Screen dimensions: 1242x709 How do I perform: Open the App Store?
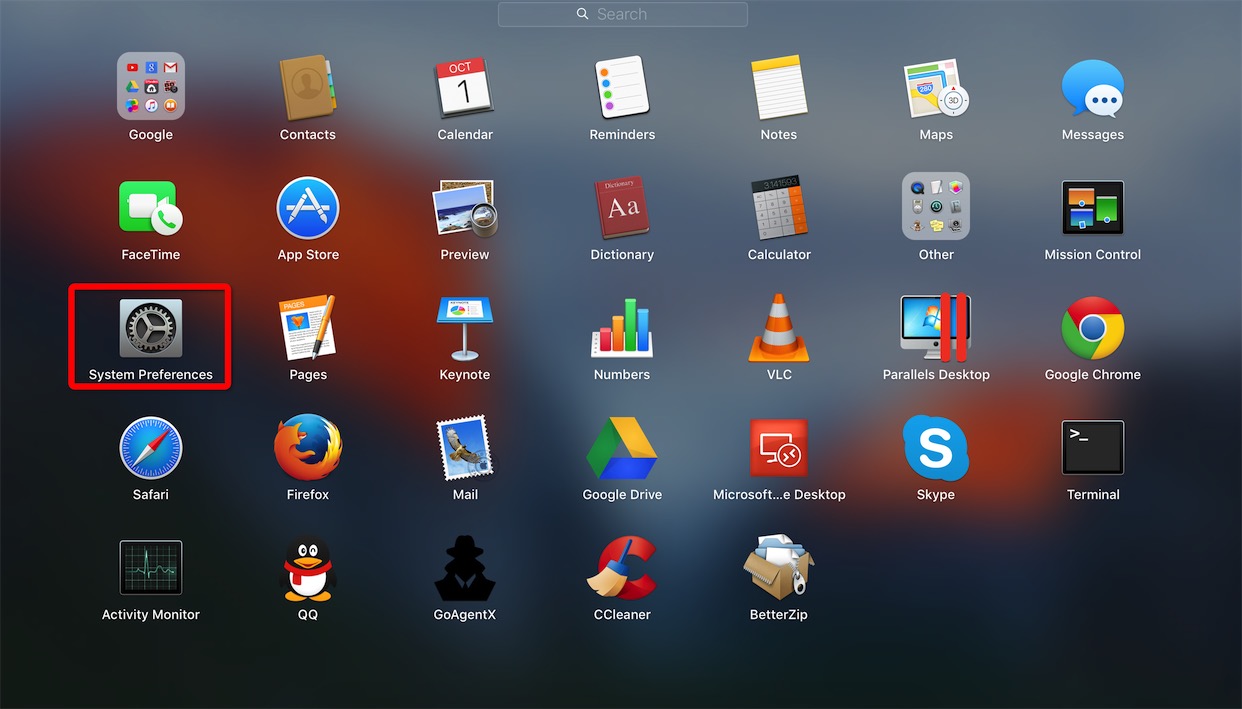(x=308, y=207)
